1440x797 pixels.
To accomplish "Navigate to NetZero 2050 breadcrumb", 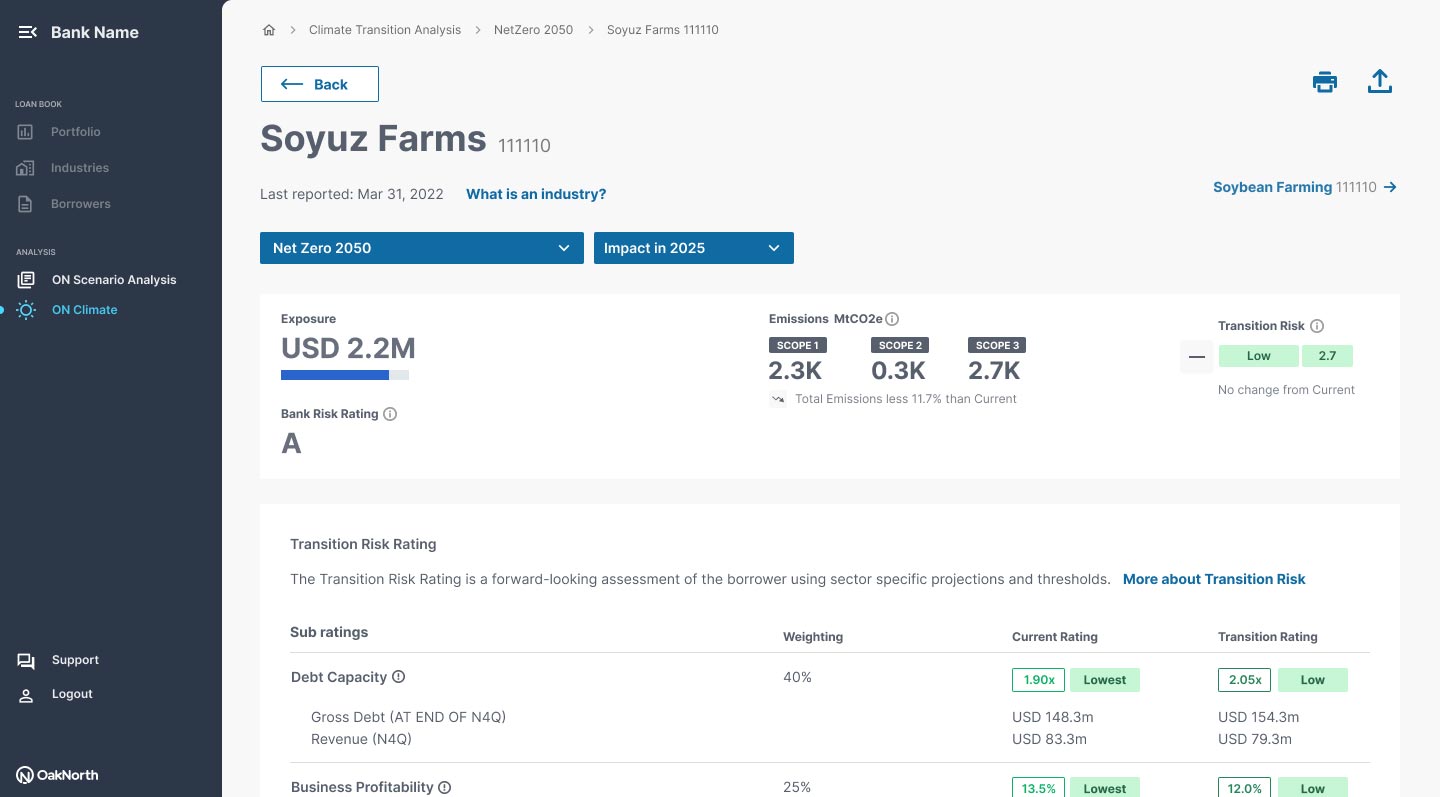I will pyautogui.click(x=534, y=30).
